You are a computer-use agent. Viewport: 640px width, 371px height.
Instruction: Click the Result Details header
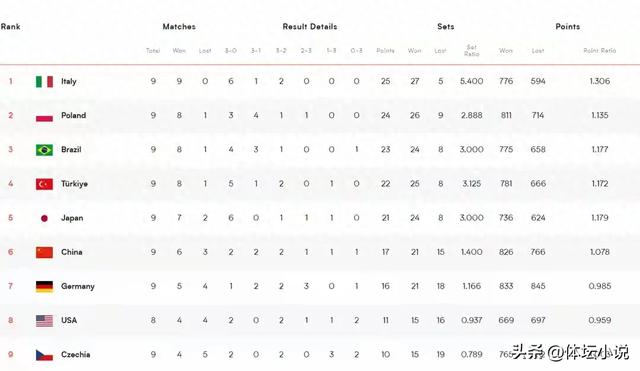(x=310, y=27)
